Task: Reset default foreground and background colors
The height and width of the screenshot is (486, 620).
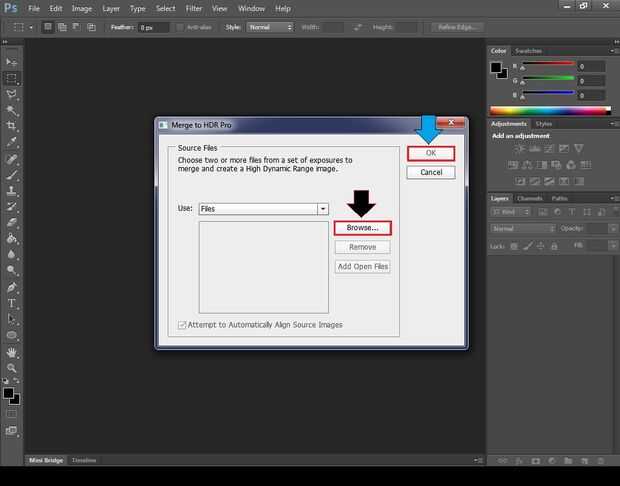Action: (x=6, y=381)
